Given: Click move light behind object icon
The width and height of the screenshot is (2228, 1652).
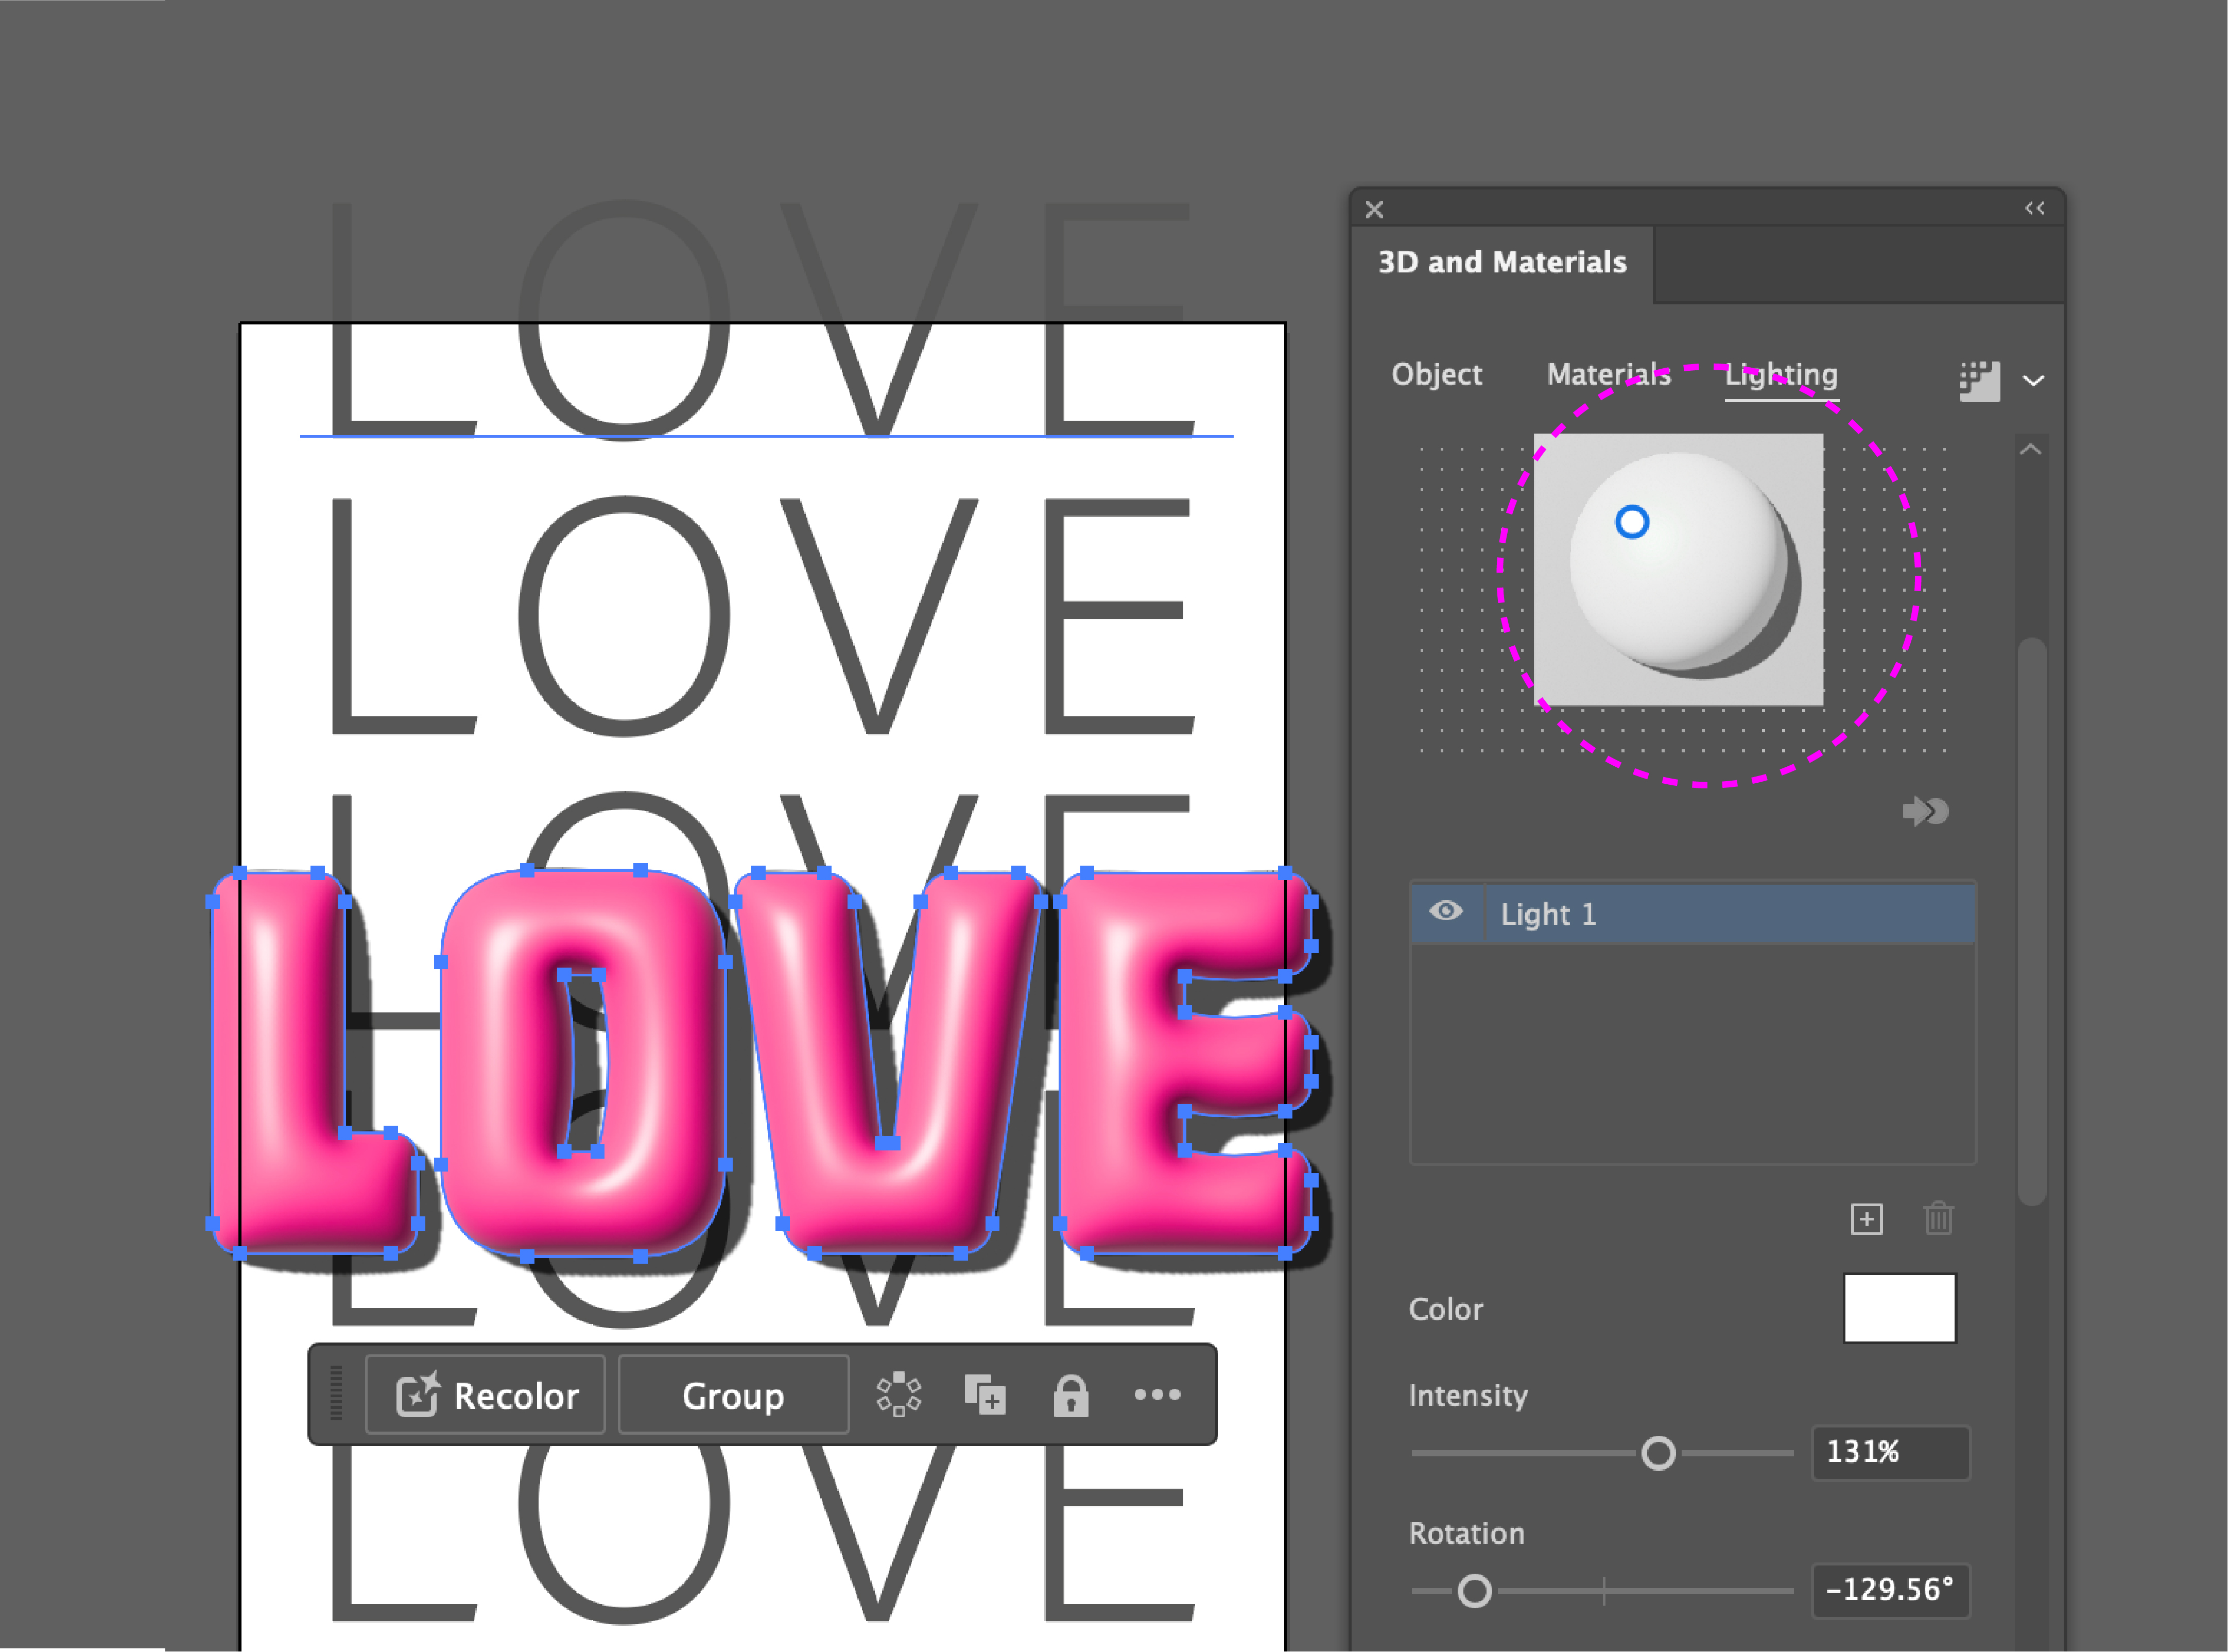Looking at the screenshot, I should 1925,811.
